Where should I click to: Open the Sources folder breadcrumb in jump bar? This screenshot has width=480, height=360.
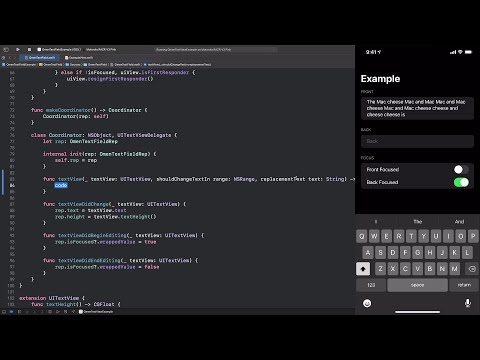tap(73, 64)
